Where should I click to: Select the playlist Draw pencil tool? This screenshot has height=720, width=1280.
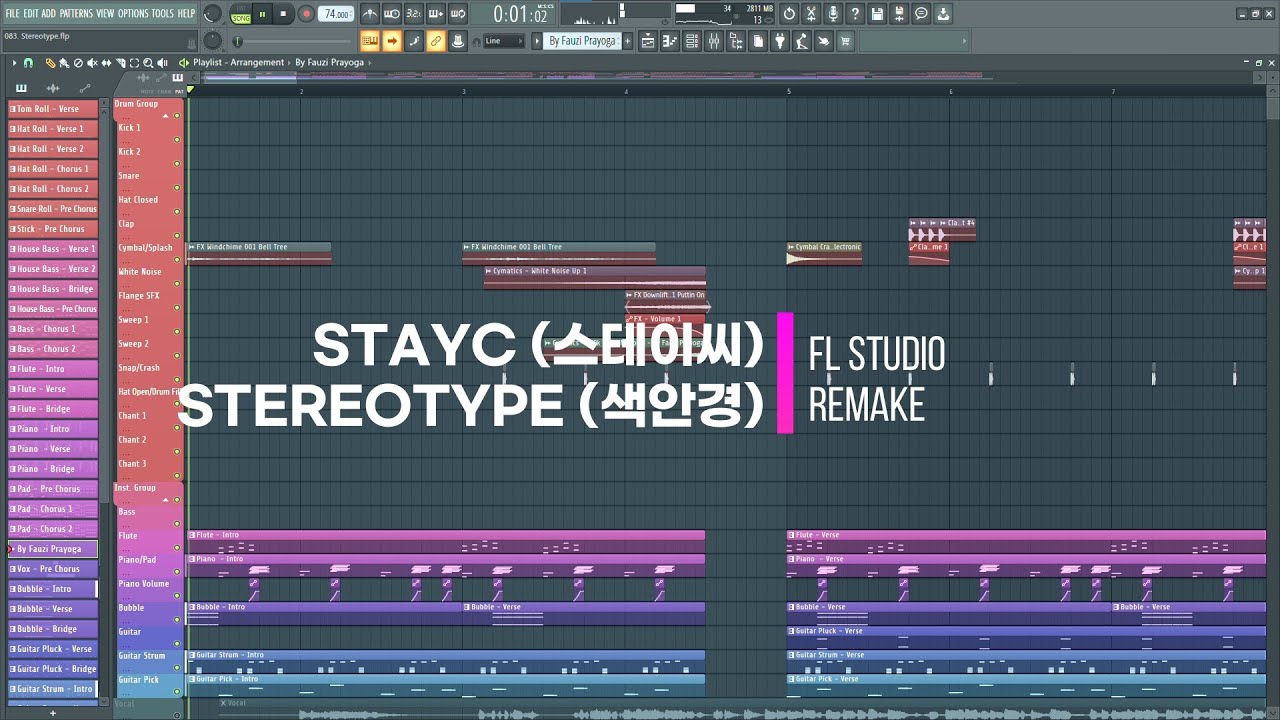click(x=51, y=63)
